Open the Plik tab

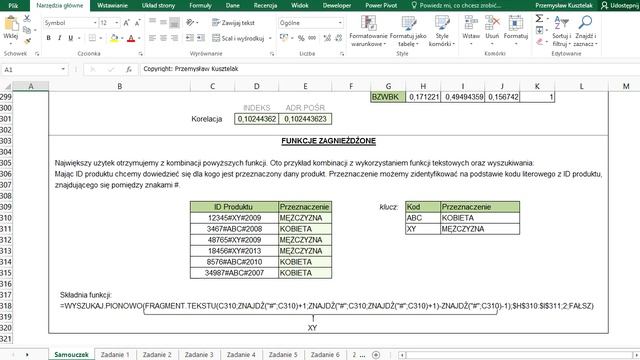tap(13, 5)
